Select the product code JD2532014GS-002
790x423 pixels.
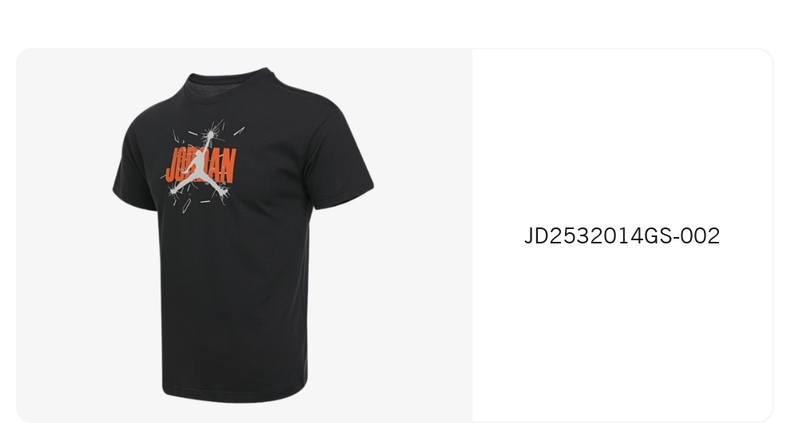622,236
